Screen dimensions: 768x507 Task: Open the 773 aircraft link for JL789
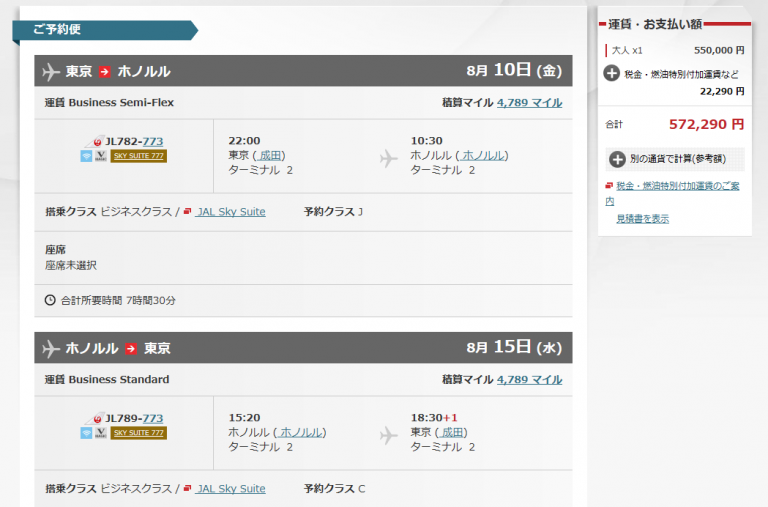pos(153,418)
